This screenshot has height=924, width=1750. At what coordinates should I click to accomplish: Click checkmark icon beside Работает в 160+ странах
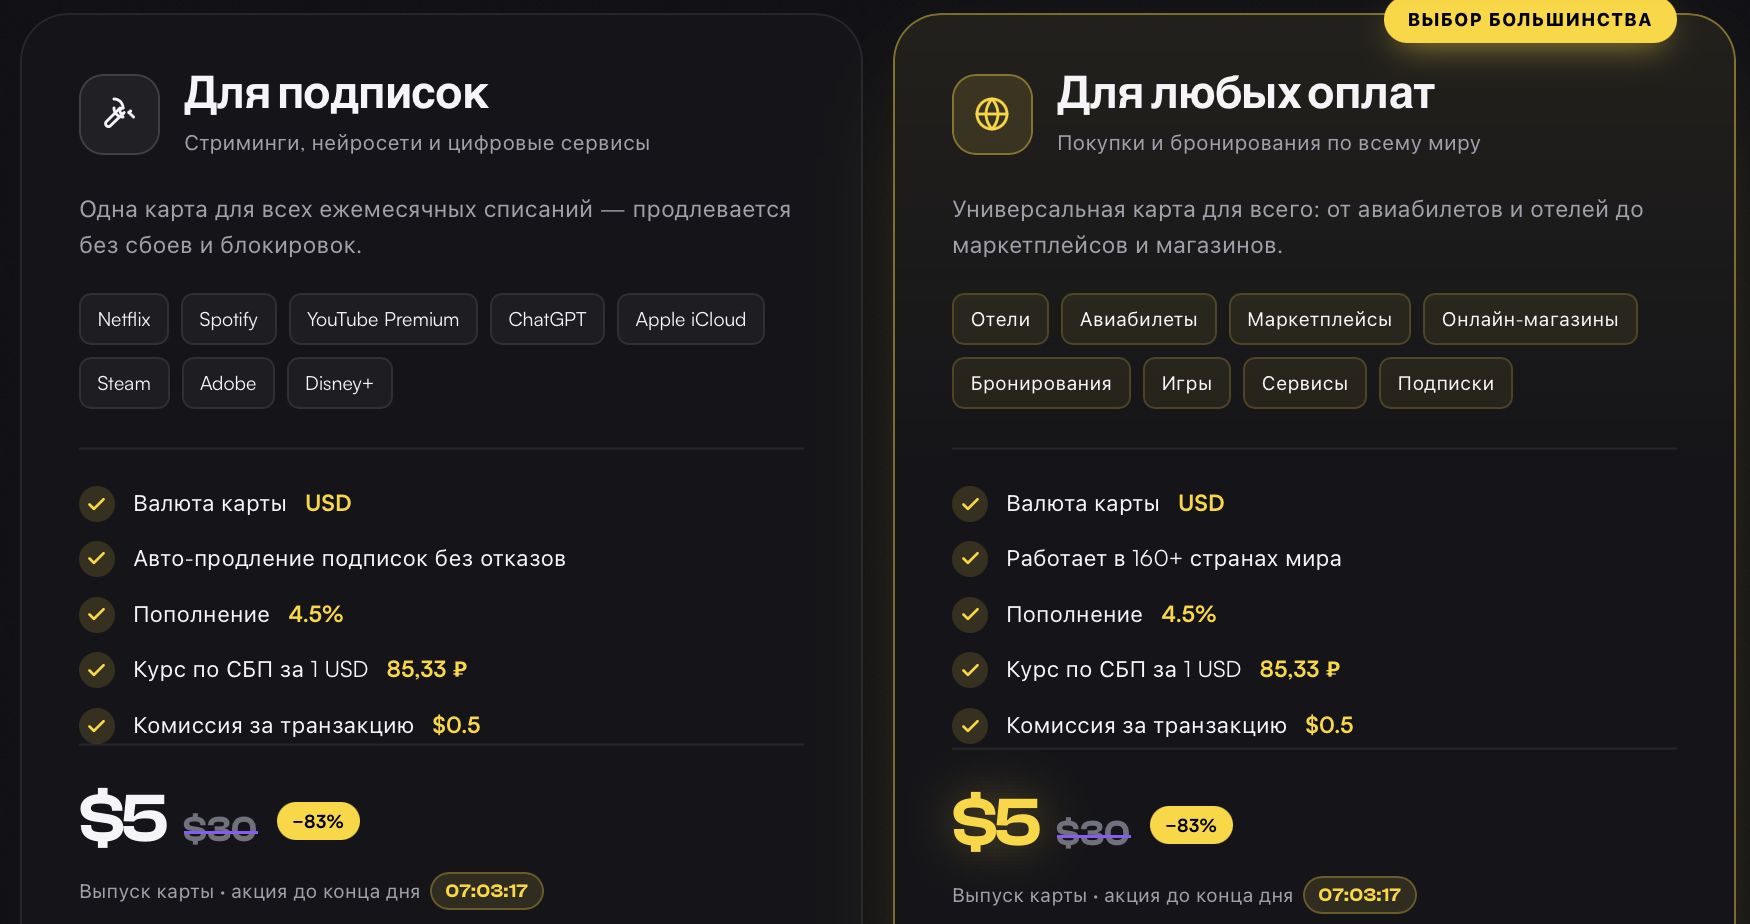(x=970, y=559)
